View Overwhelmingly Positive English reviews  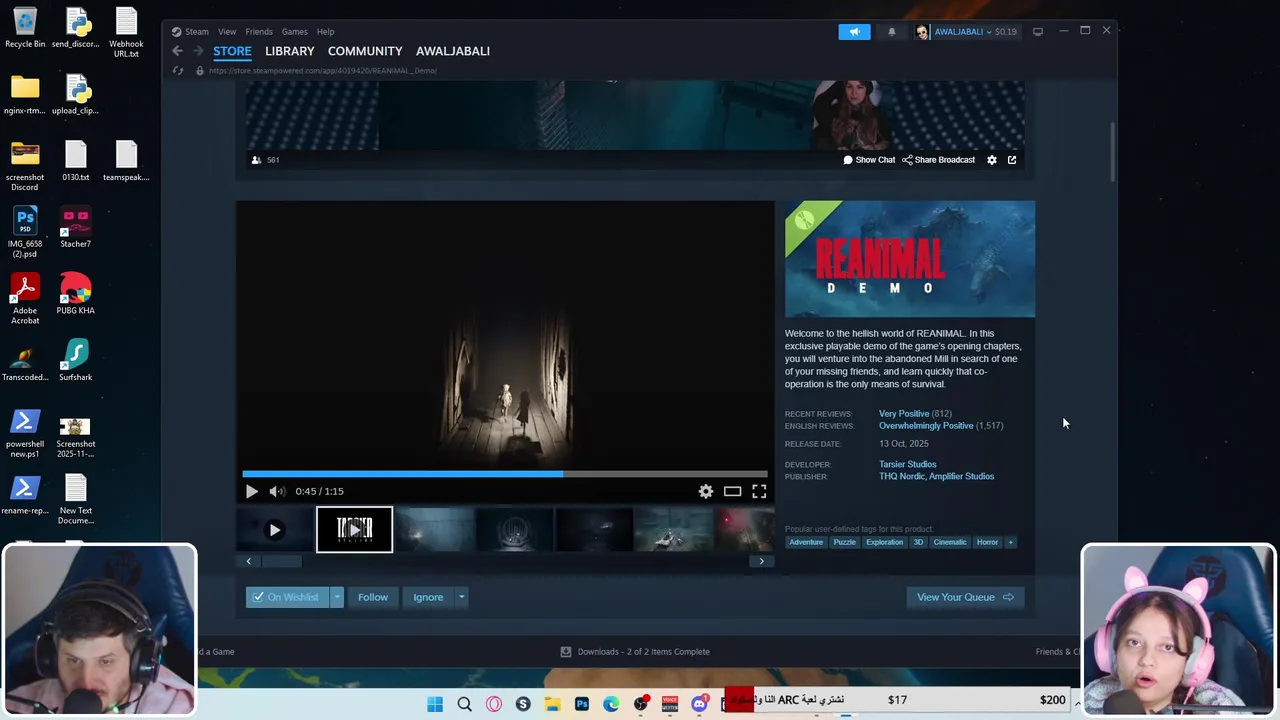[926, 425]
